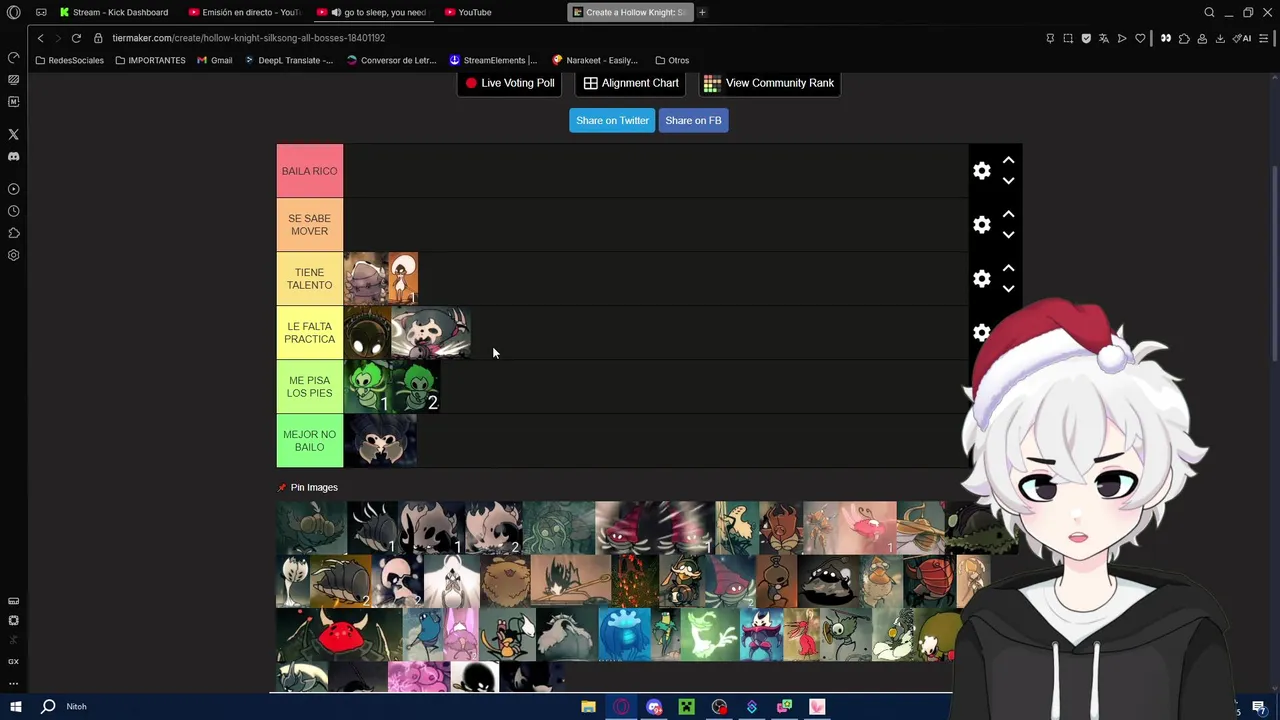Open GX Control speedometer in sidebar

tap(13, 57)
